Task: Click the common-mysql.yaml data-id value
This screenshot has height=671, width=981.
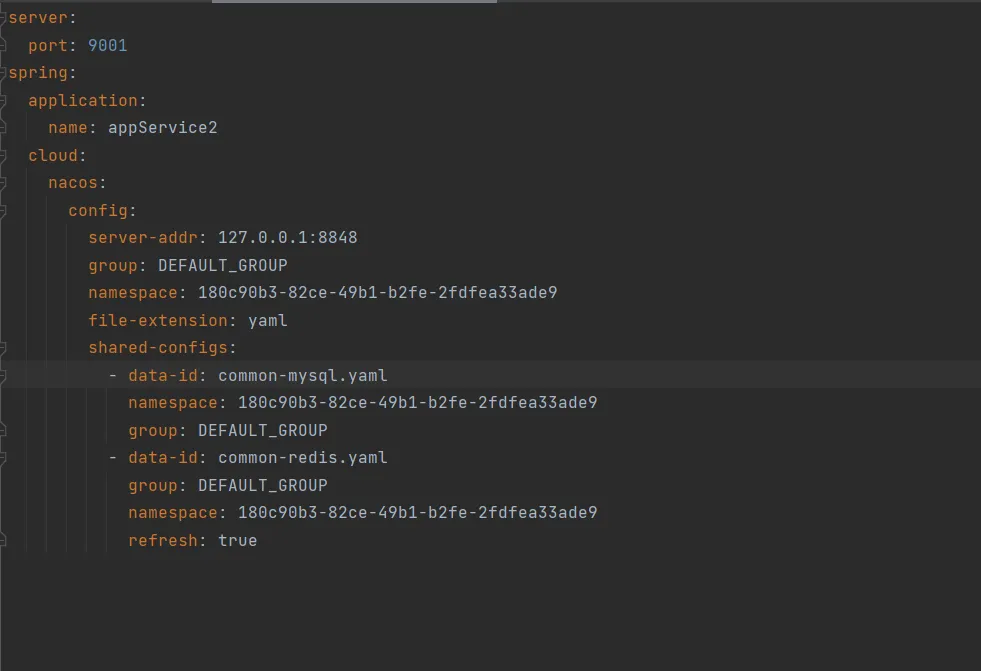Action: (302, 376)
